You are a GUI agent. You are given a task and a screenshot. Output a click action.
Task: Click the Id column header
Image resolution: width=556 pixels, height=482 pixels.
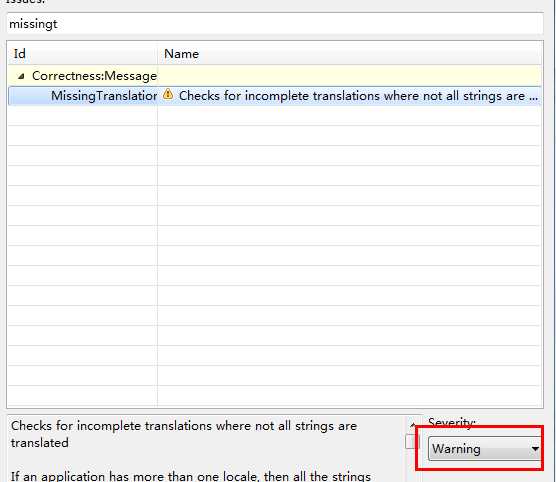pos(82,54)
